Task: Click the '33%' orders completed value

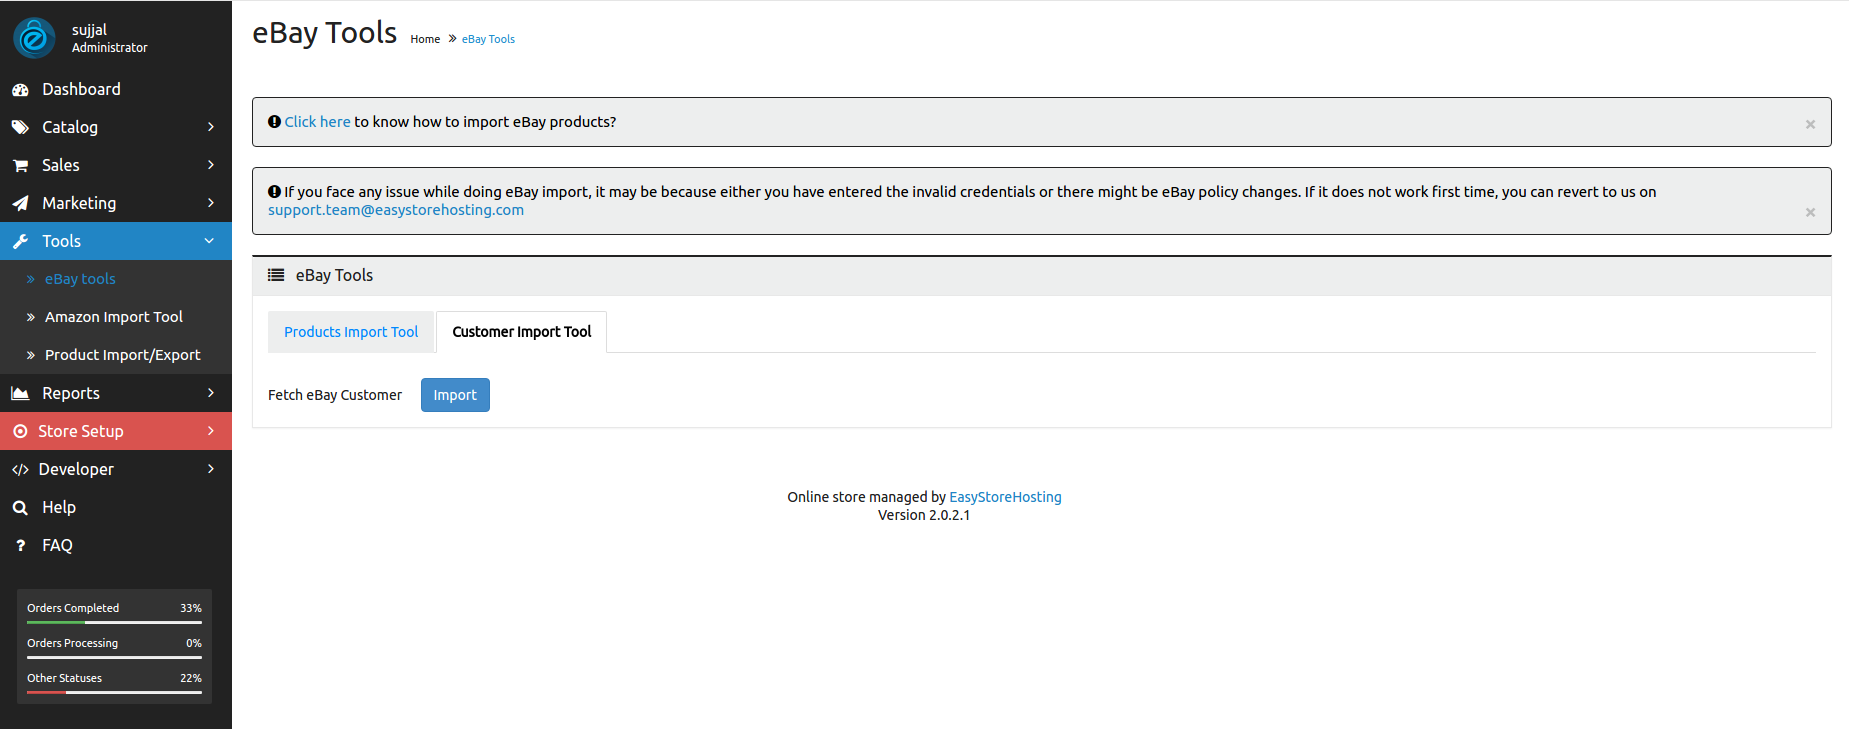Action: [191, 608]
